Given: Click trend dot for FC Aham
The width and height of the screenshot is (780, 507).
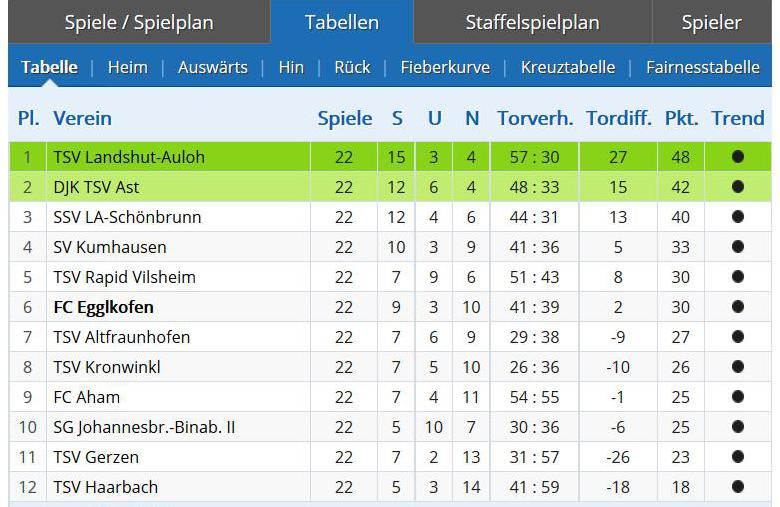Looking at the screenshot, I should (x=738, y=397).
